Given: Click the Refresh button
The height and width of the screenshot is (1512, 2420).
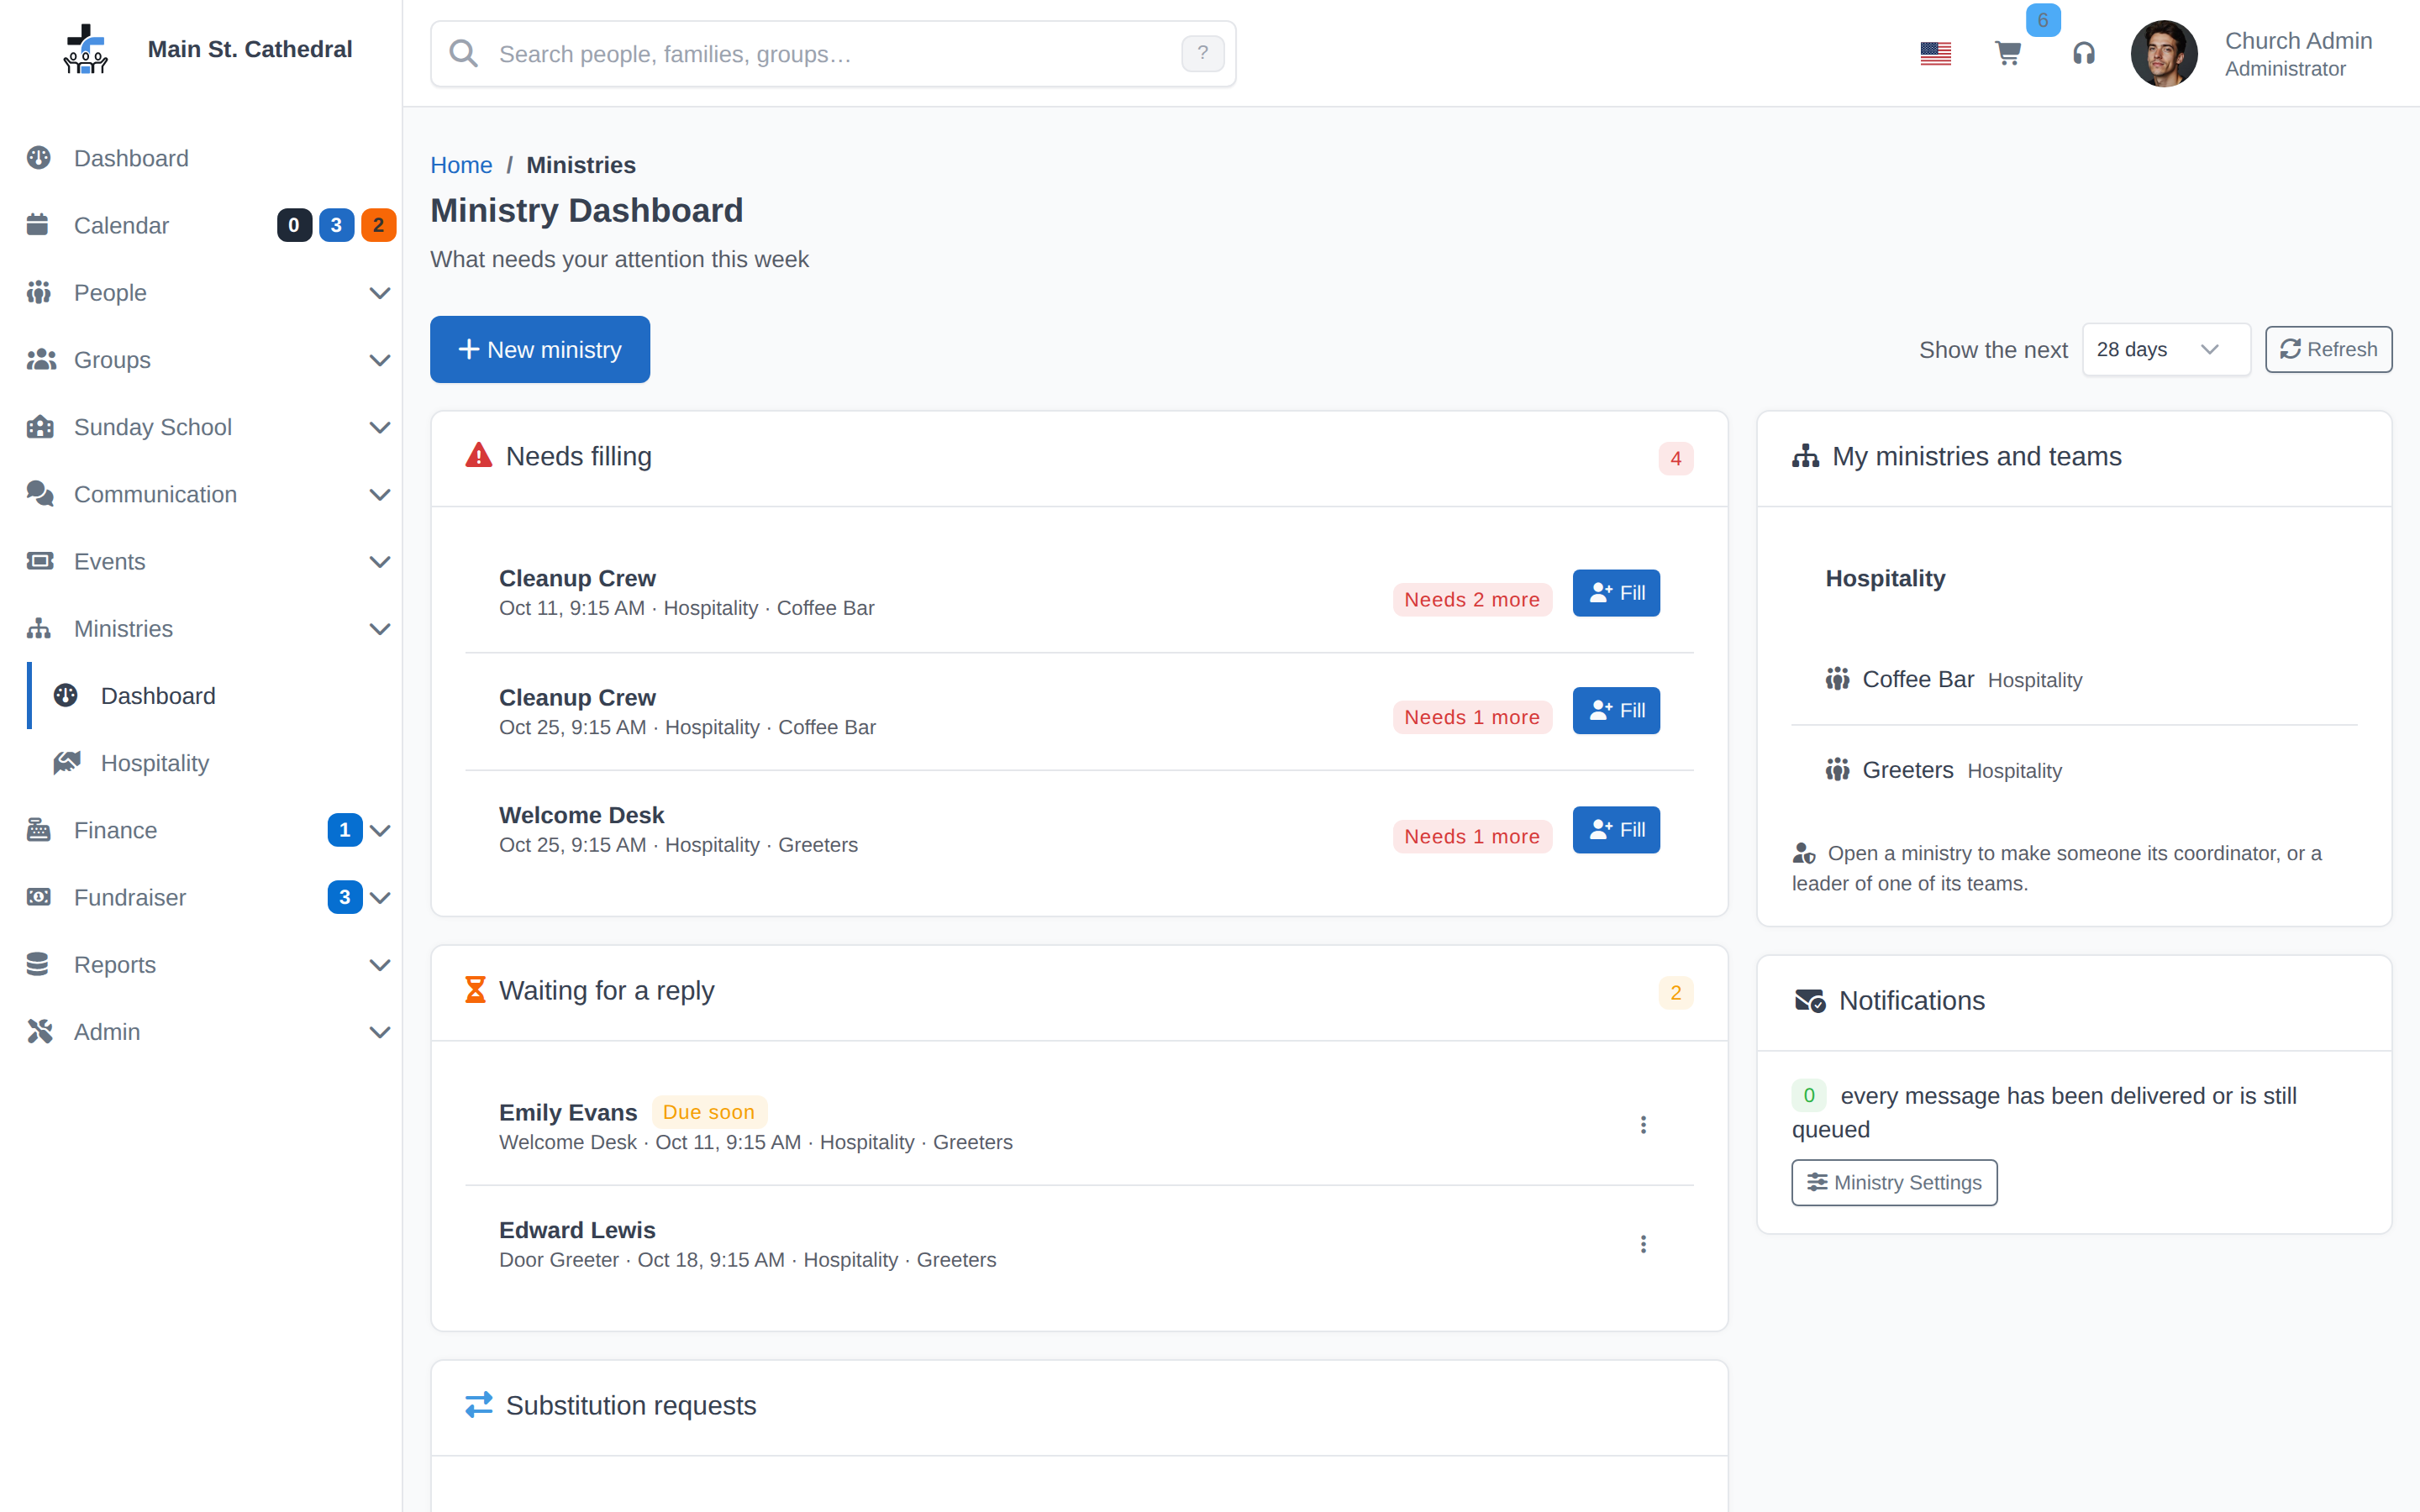Looking at the screenshot, I should (2328, 349).
